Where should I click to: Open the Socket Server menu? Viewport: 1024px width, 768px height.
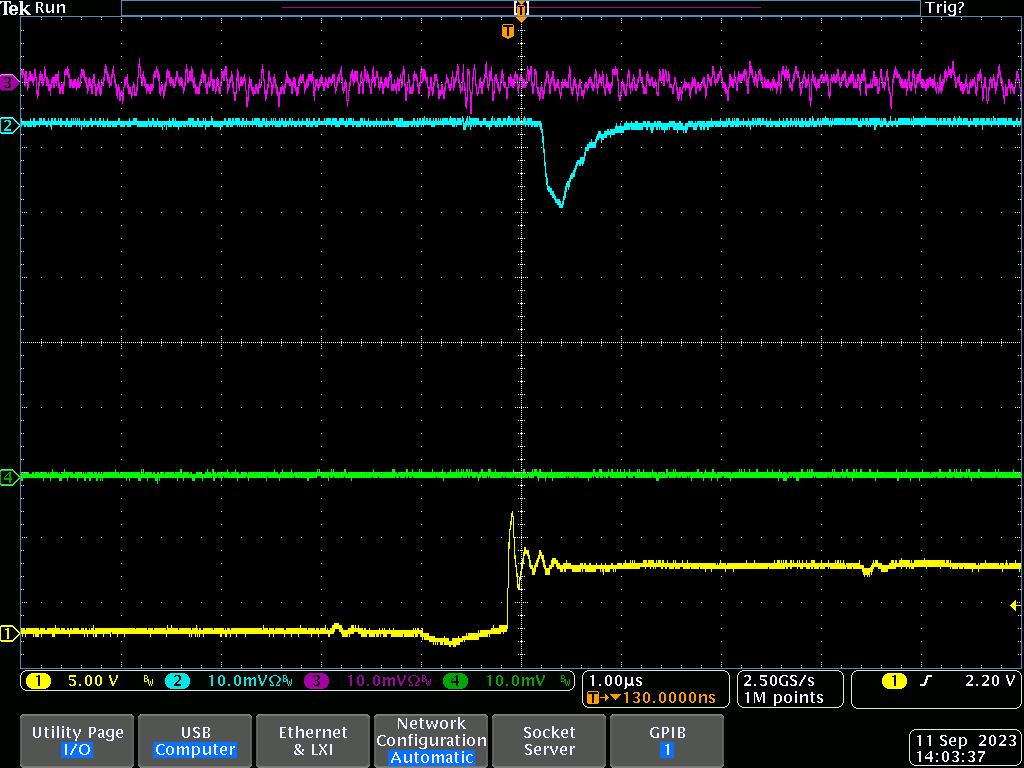pos(549,741)
